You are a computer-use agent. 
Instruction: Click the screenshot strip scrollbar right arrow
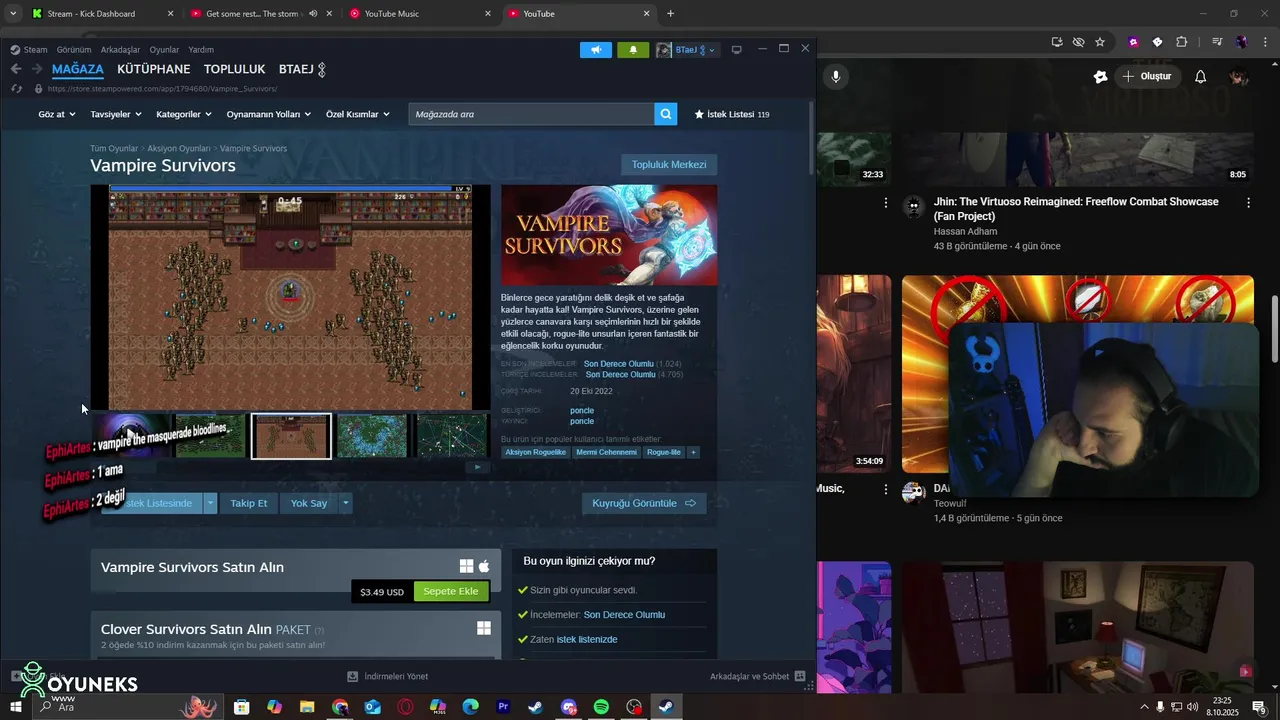[477, 467]
